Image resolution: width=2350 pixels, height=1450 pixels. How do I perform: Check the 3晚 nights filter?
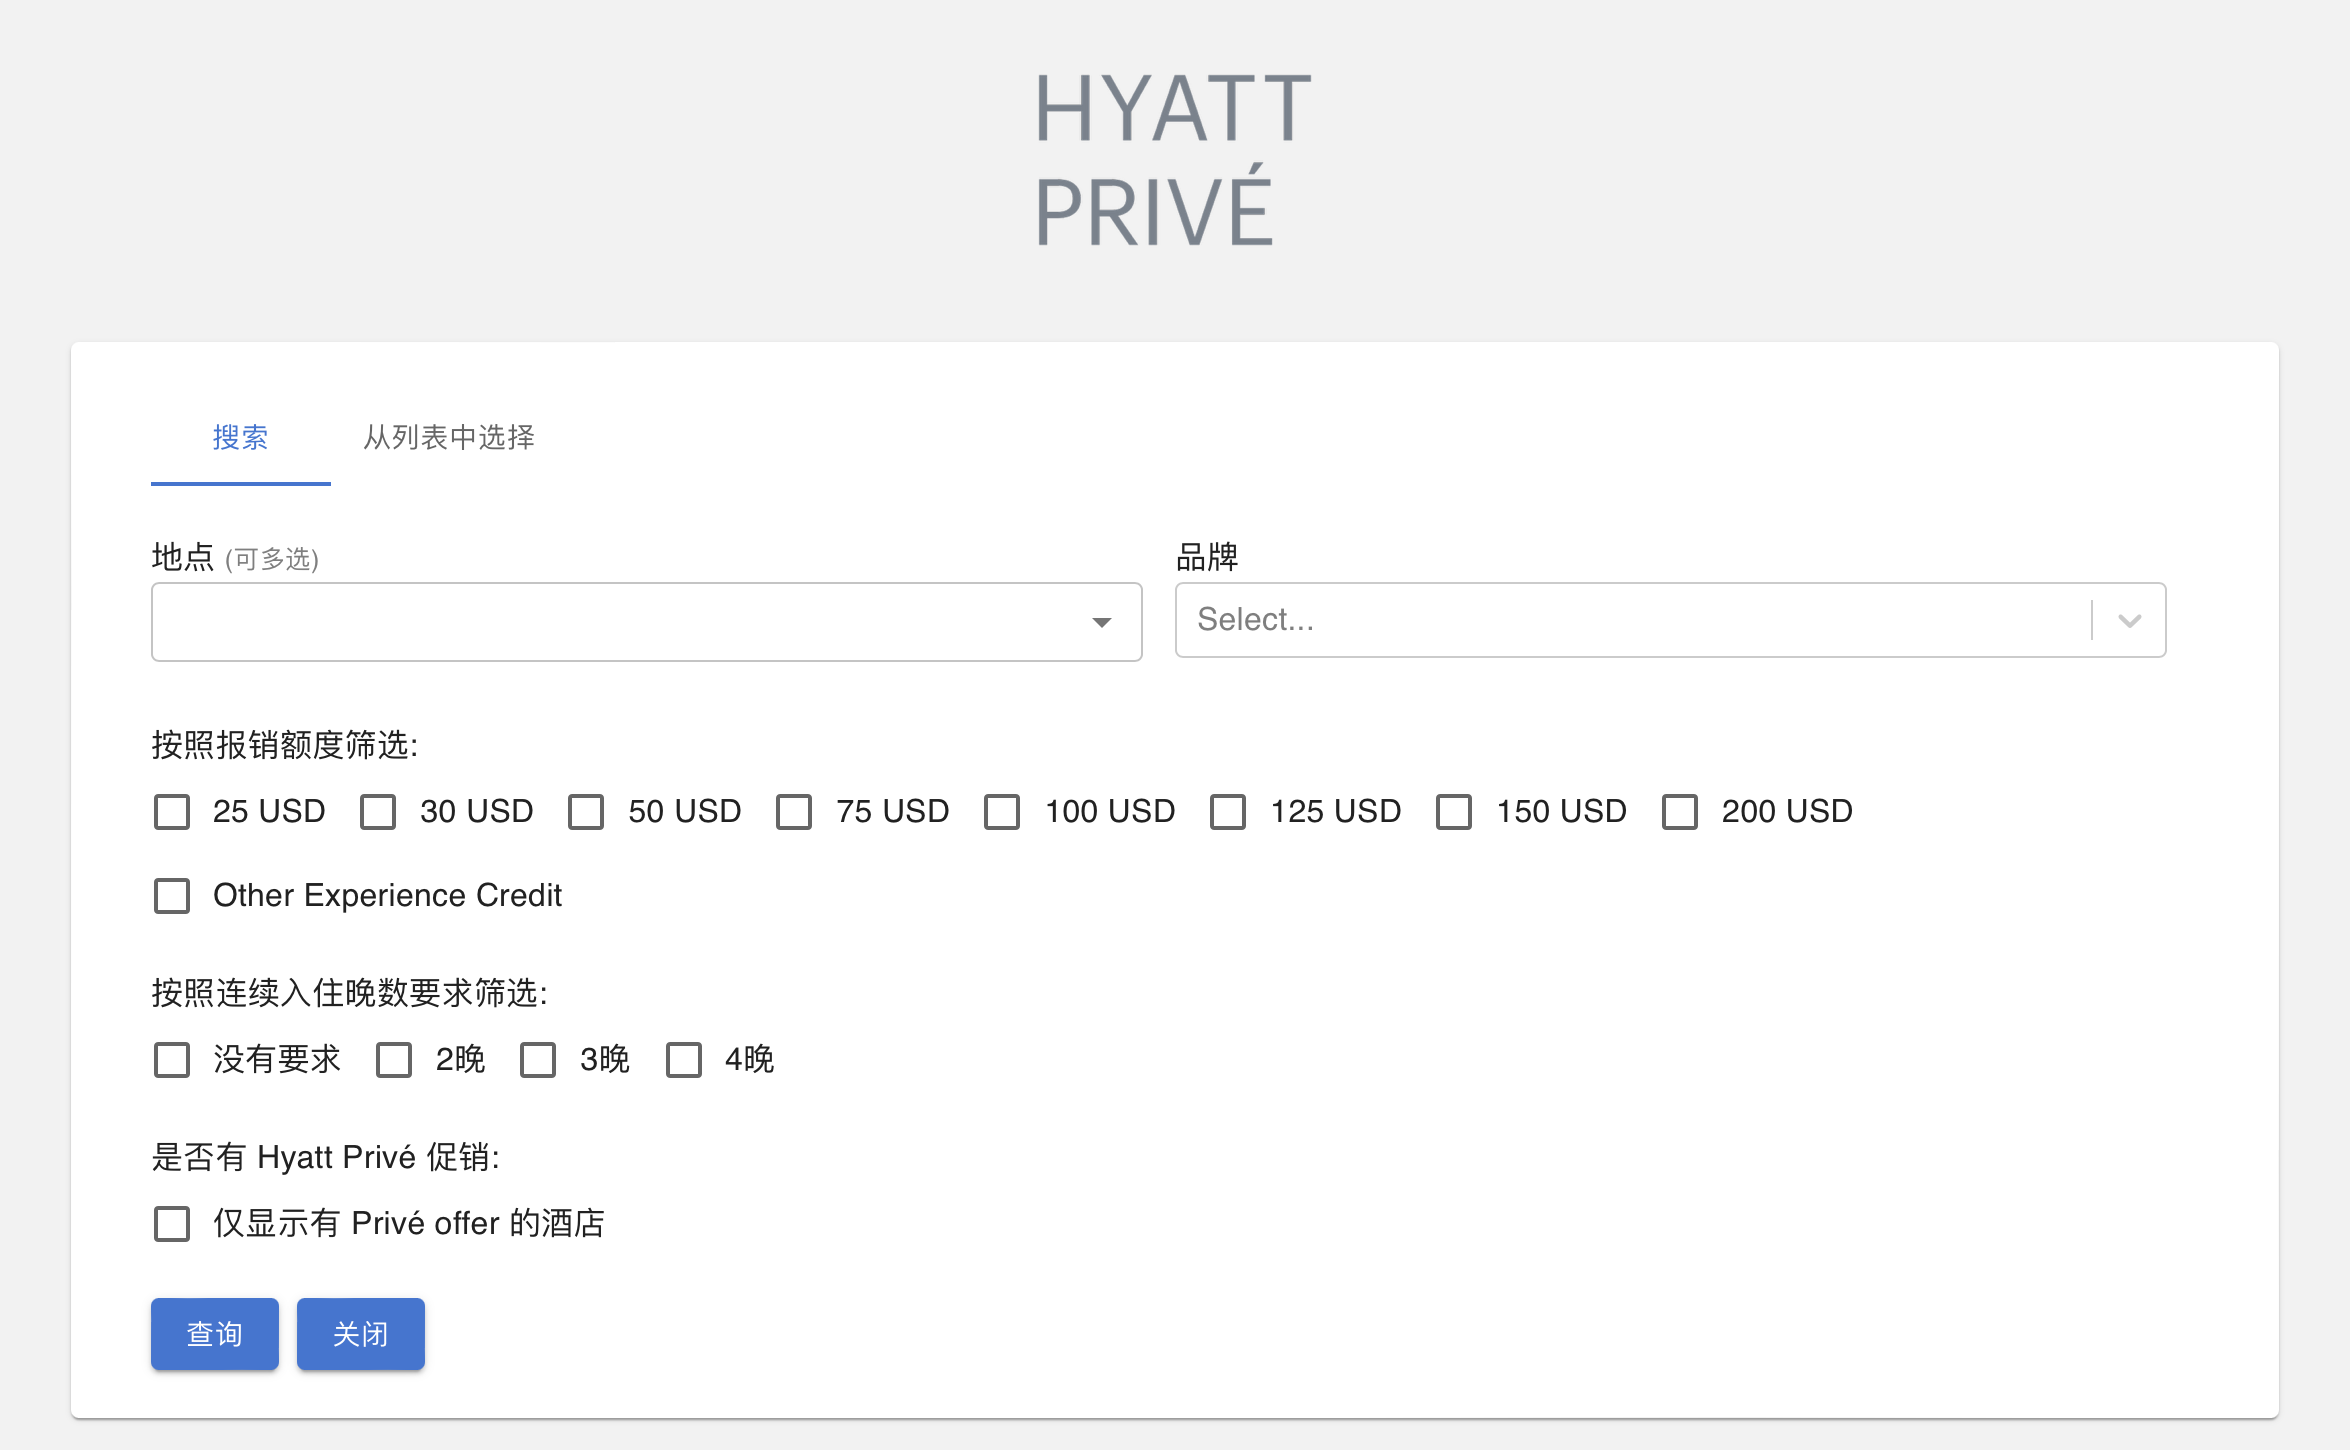point(538,1060)
